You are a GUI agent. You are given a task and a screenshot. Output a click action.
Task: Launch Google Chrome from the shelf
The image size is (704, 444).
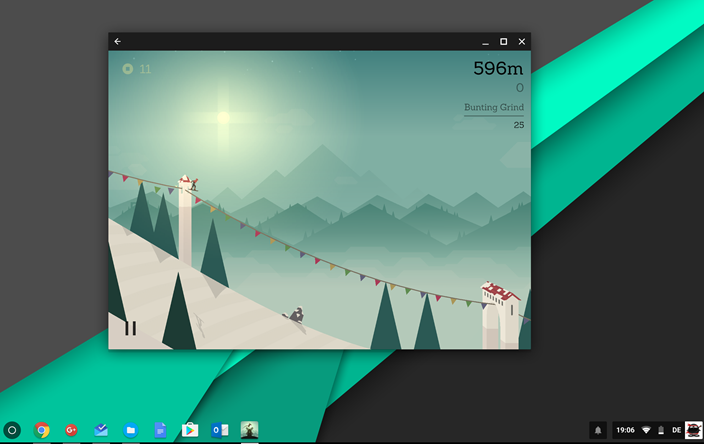pos(42,430)
